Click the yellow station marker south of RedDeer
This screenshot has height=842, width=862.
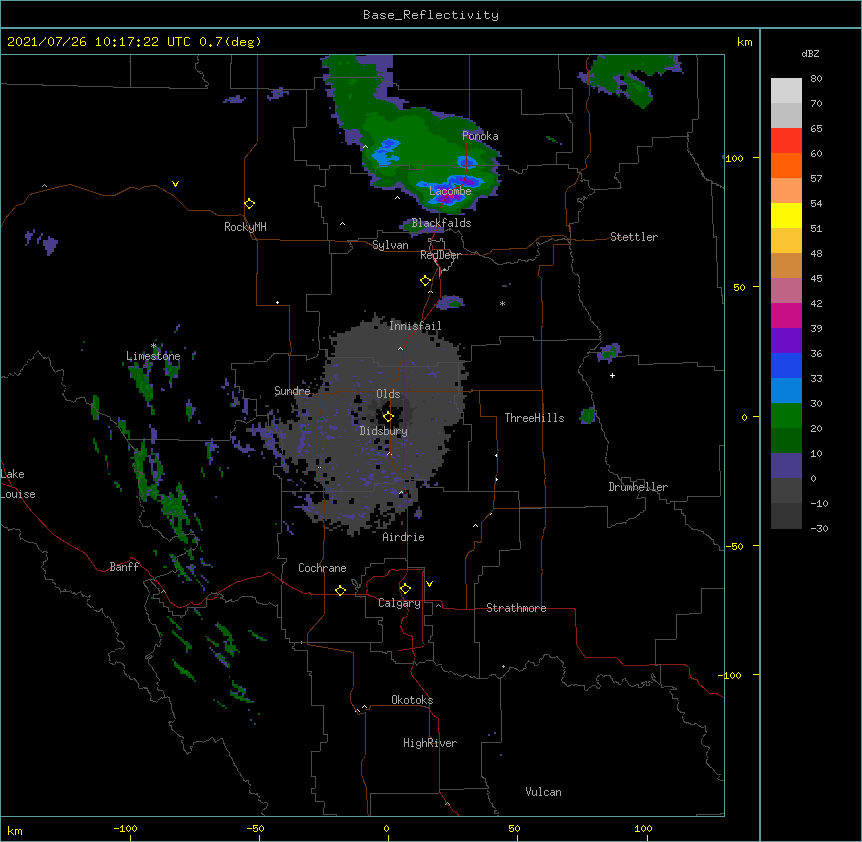click(x=426, y=281)
